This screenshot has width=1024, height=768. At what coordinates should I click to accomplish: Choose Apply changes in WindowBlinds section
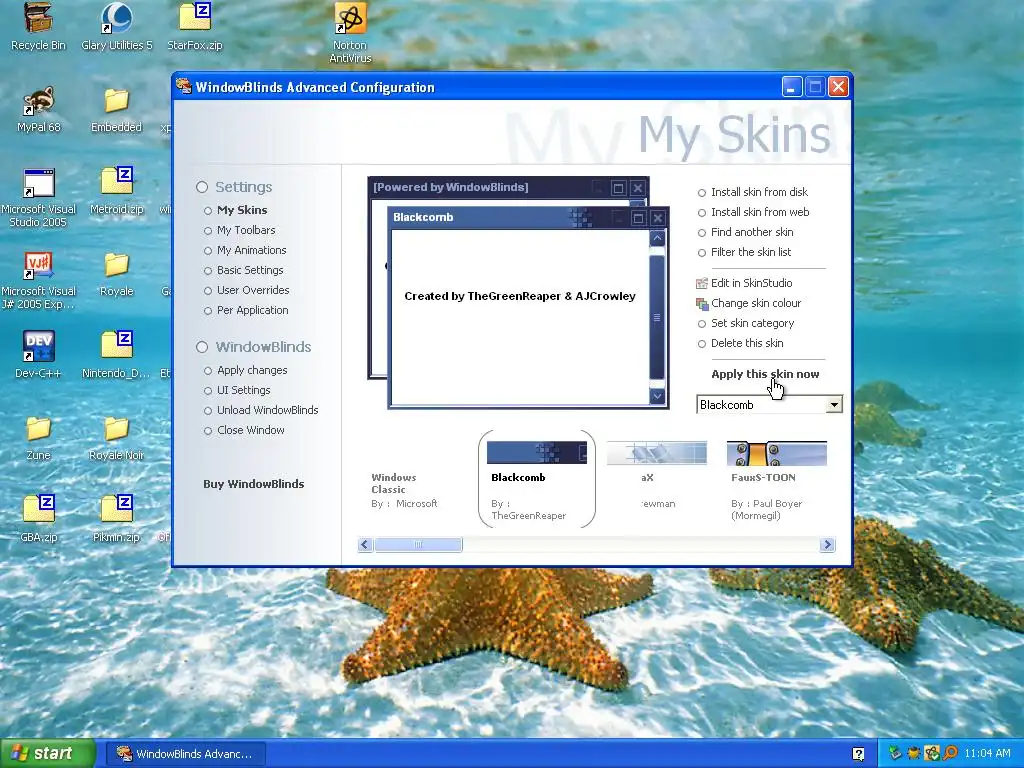(245, 370)
